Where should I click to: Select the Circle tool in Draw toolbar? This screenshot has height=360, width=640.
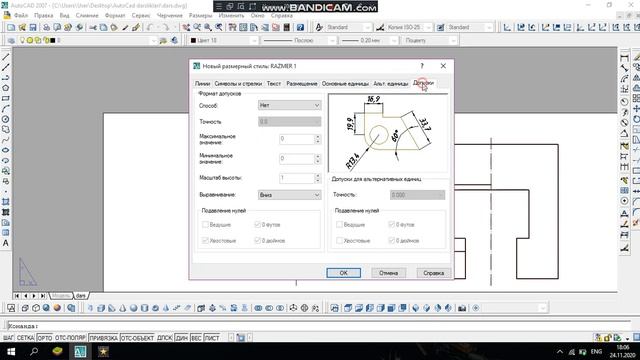6,119
